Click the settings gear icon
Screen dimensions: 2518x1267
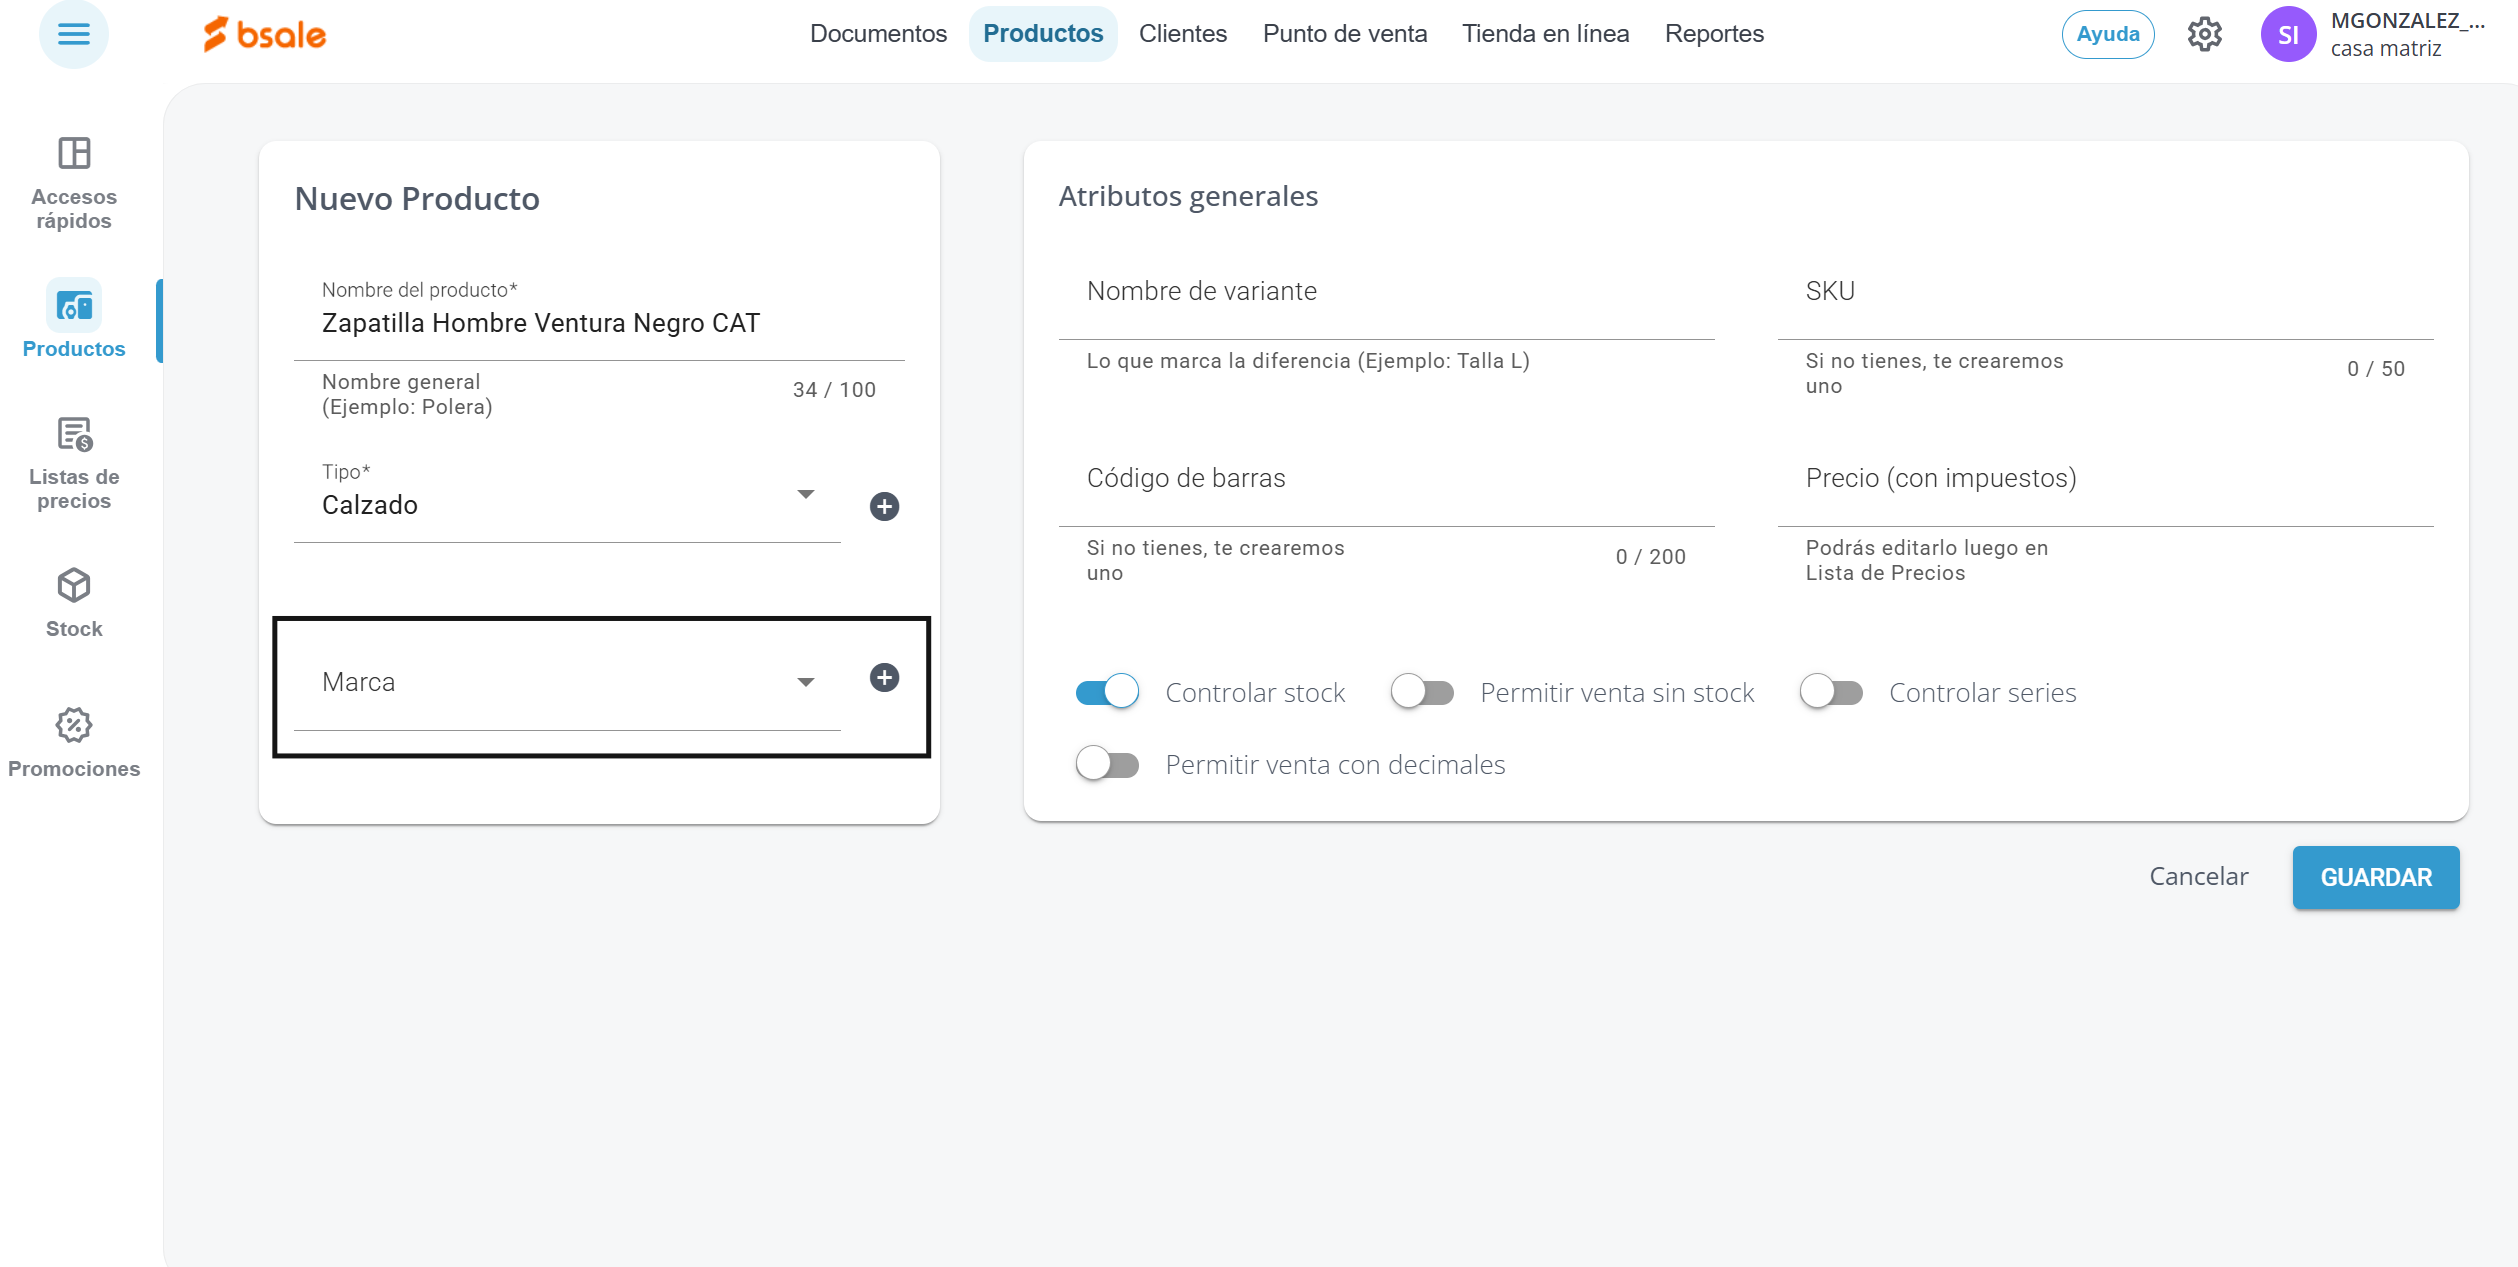coord(2204,34)
